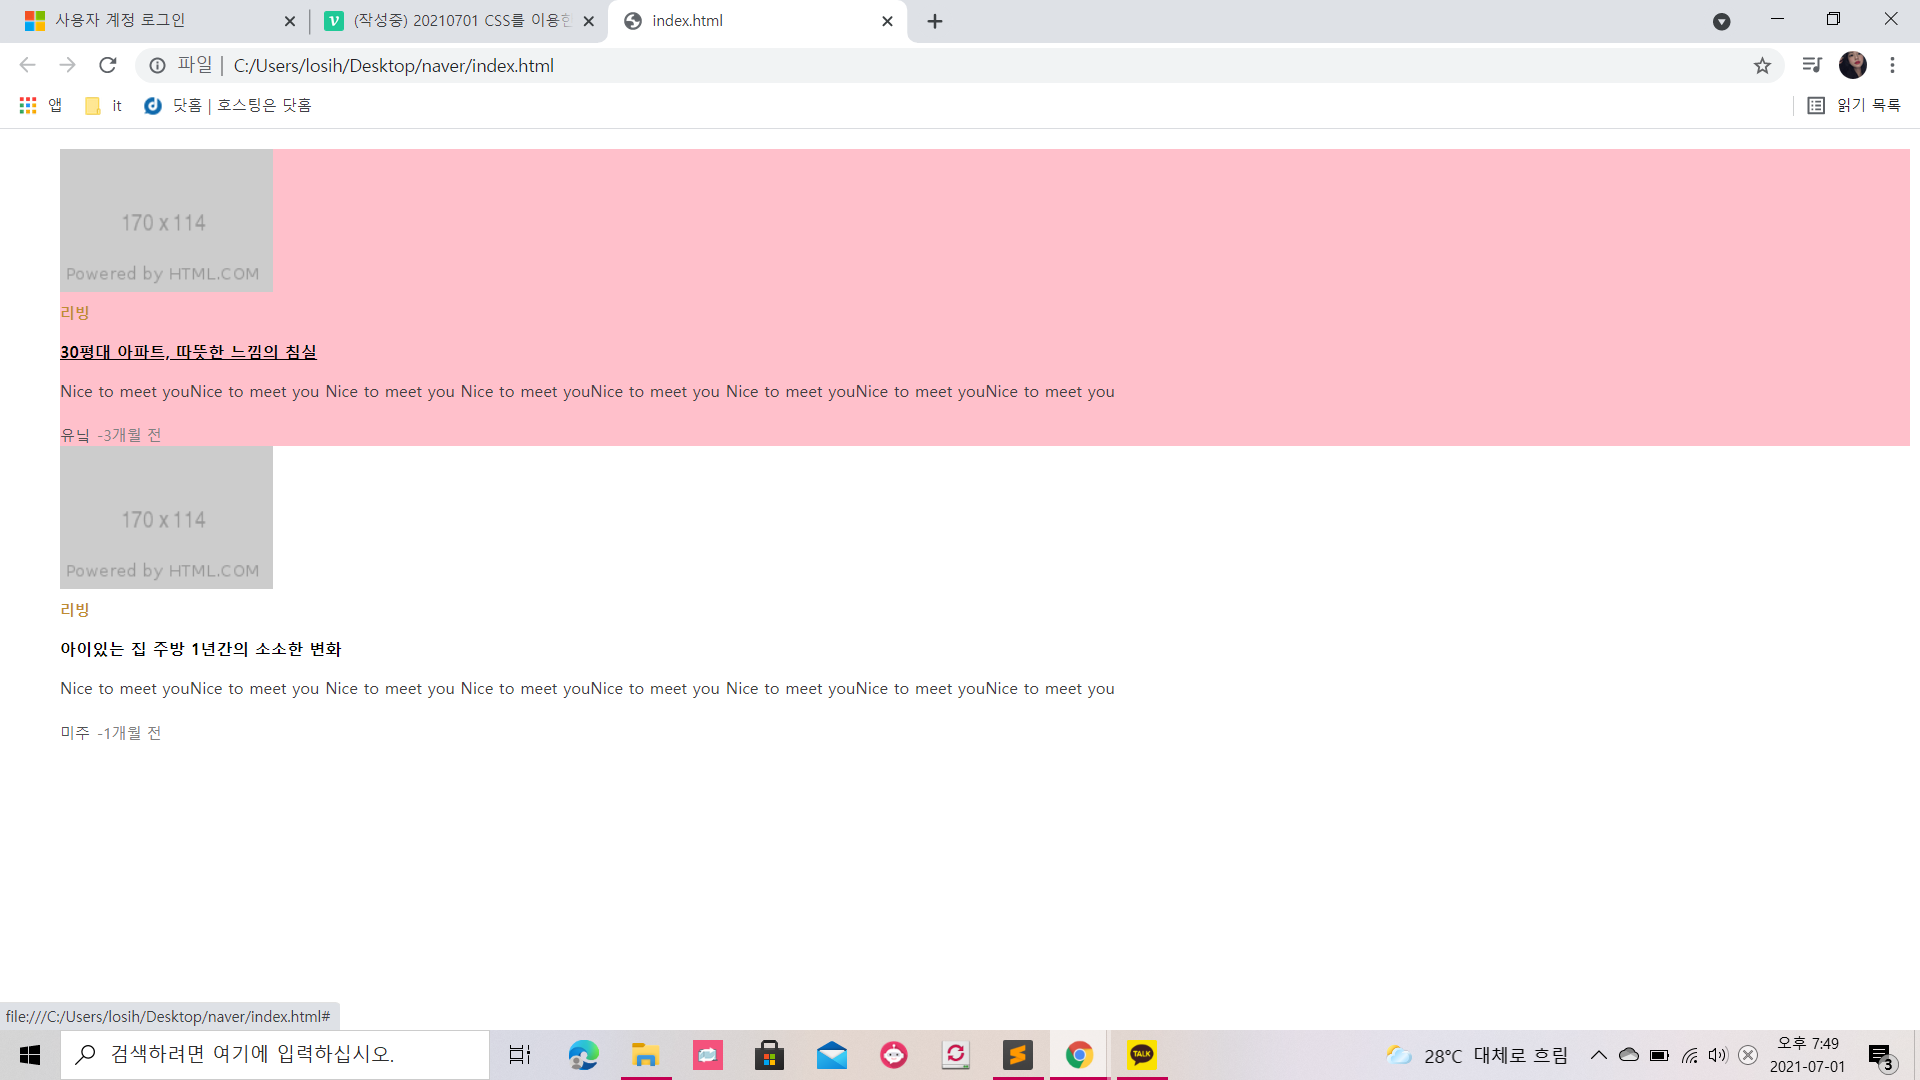Show hidden system tray icons

(x=1598, y=1055)
